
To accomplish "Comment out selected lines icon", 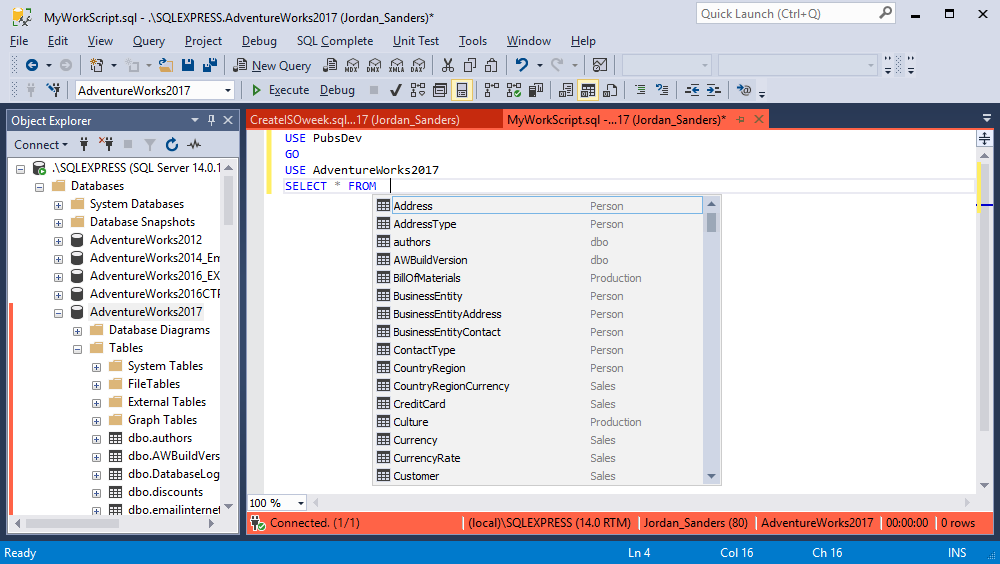I will click(x=640, y=90).
